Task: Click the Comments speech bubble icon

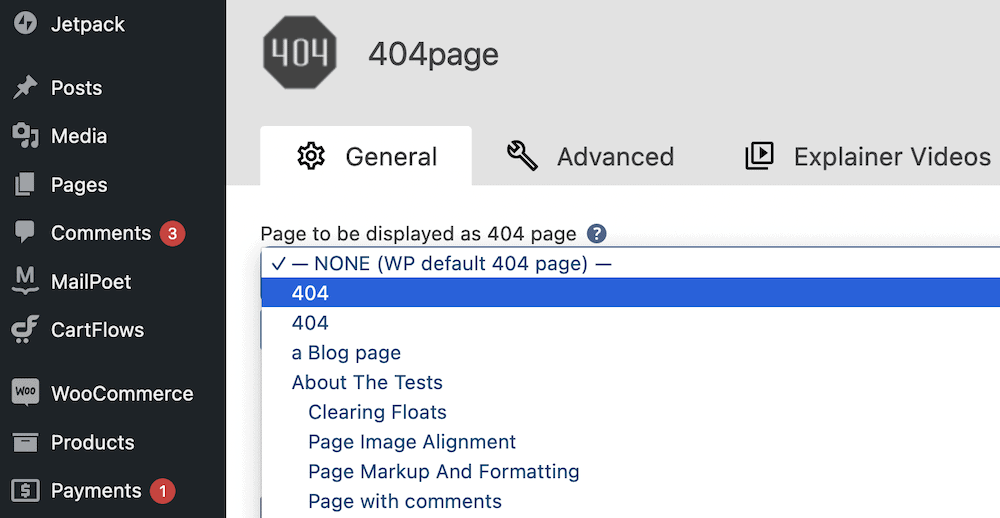Action: [x=26, y=232]
